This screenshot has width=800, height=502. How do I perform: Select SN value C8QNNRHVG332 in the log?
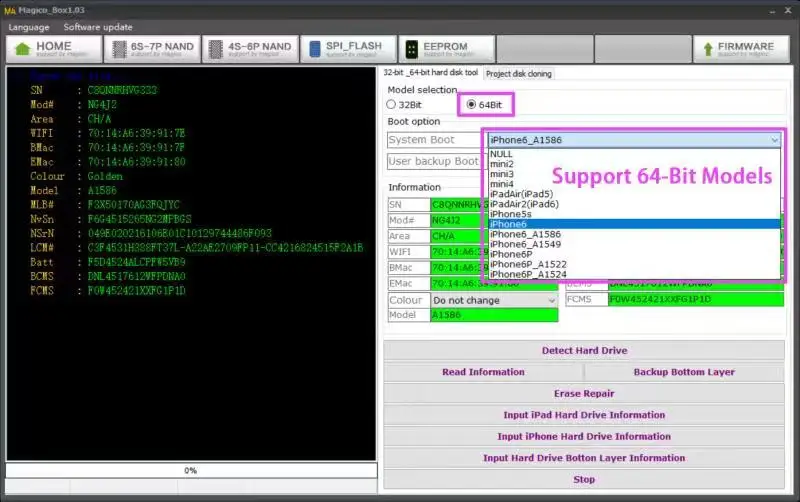click(x=122, y=90)
